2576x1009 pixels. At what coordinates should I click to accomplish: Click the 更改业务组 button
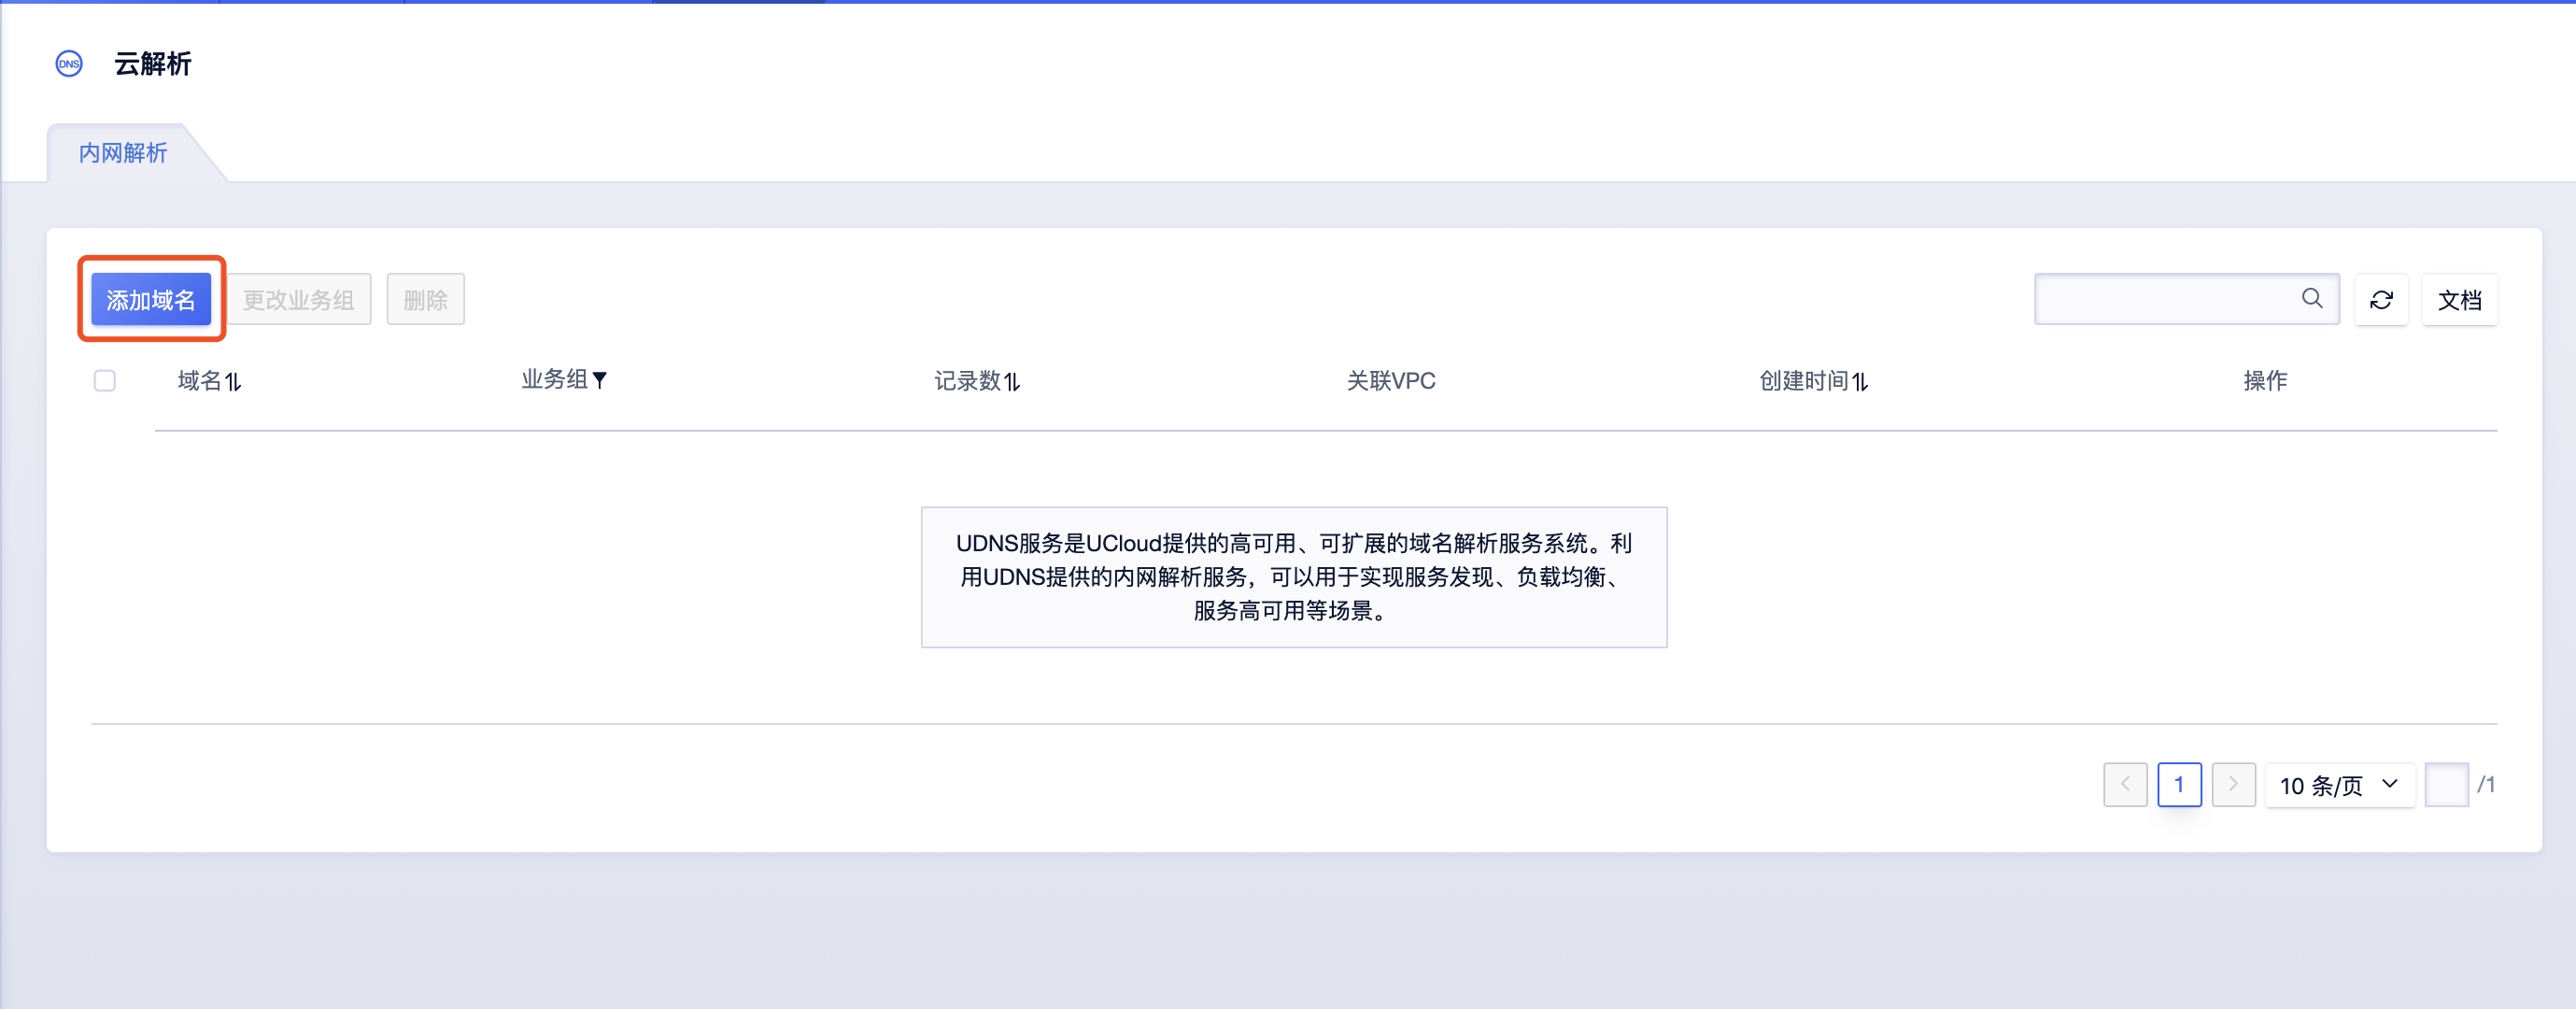(x=299, y=299)
